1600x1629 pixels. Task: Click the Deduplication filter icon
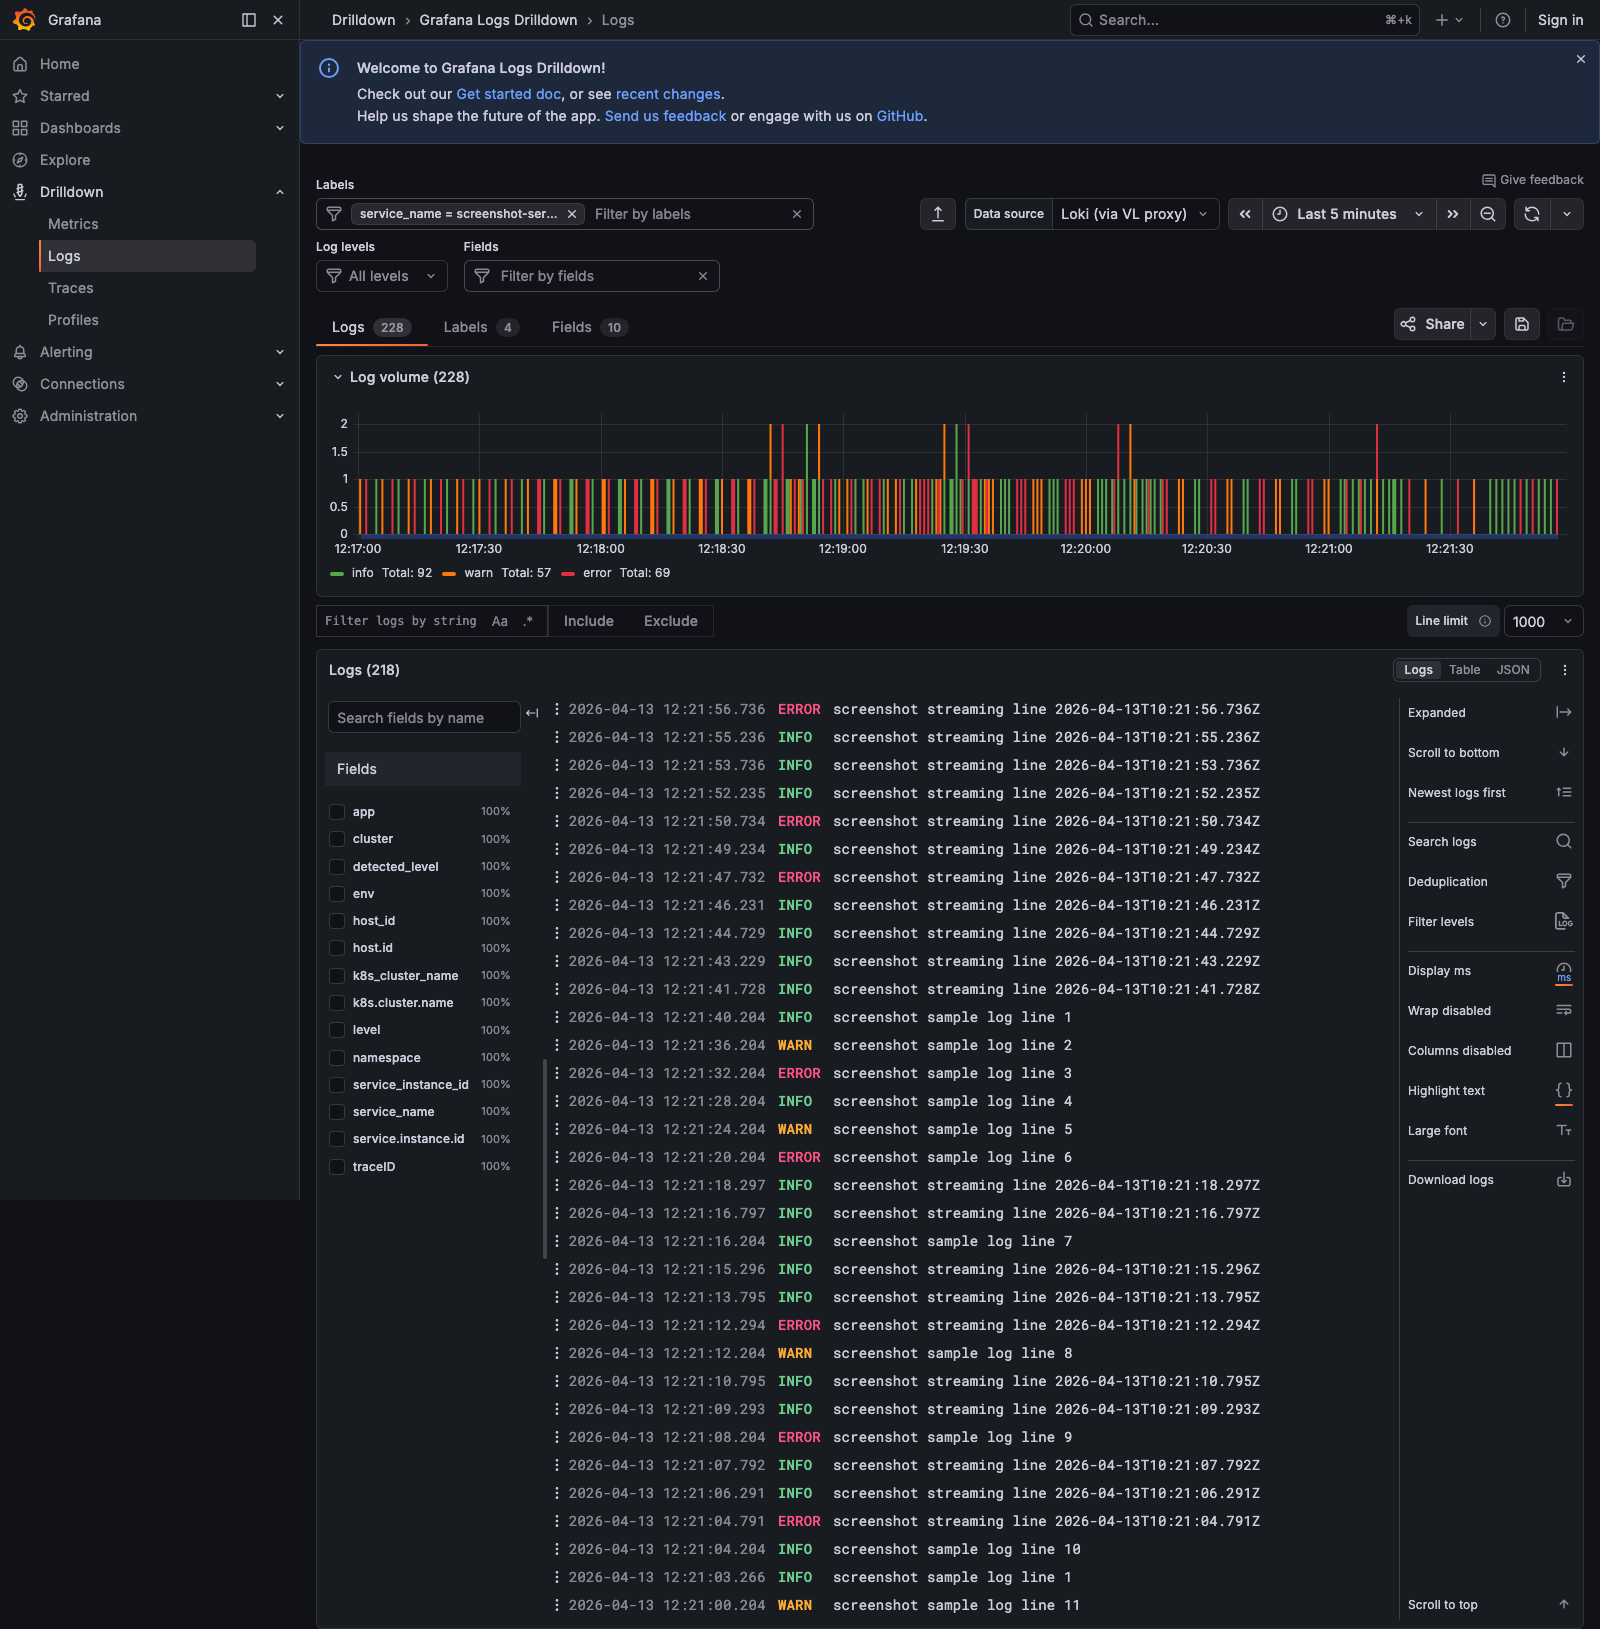click(1564, 881)
